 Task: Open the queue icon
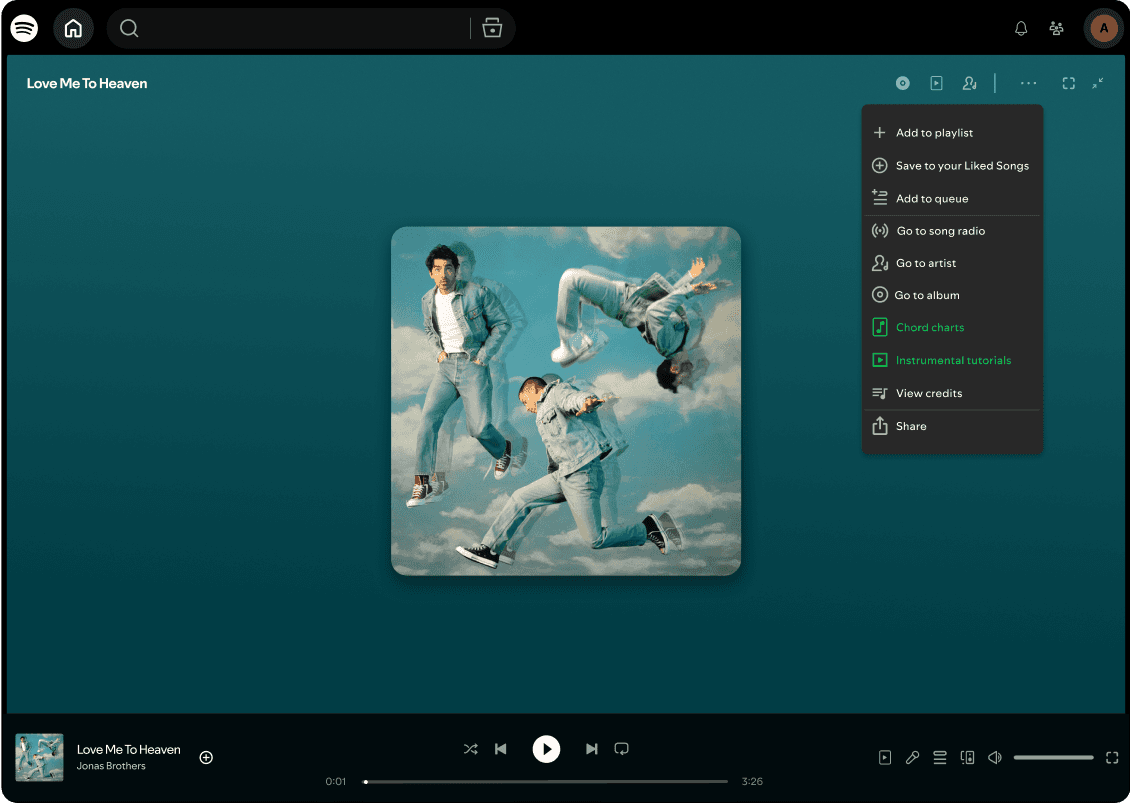pos(940,758)
